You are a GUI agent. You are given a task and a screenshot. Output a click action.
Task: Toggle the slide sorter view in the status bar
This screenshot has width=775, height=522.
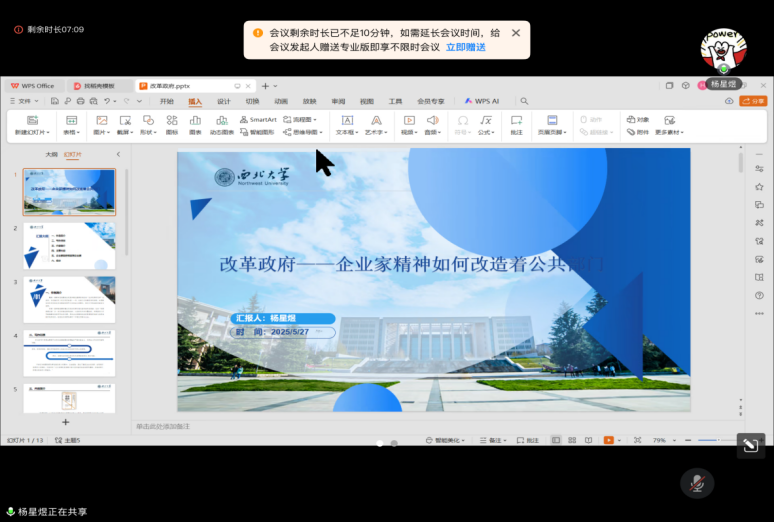pyautogui.click(x=571, y=440)
